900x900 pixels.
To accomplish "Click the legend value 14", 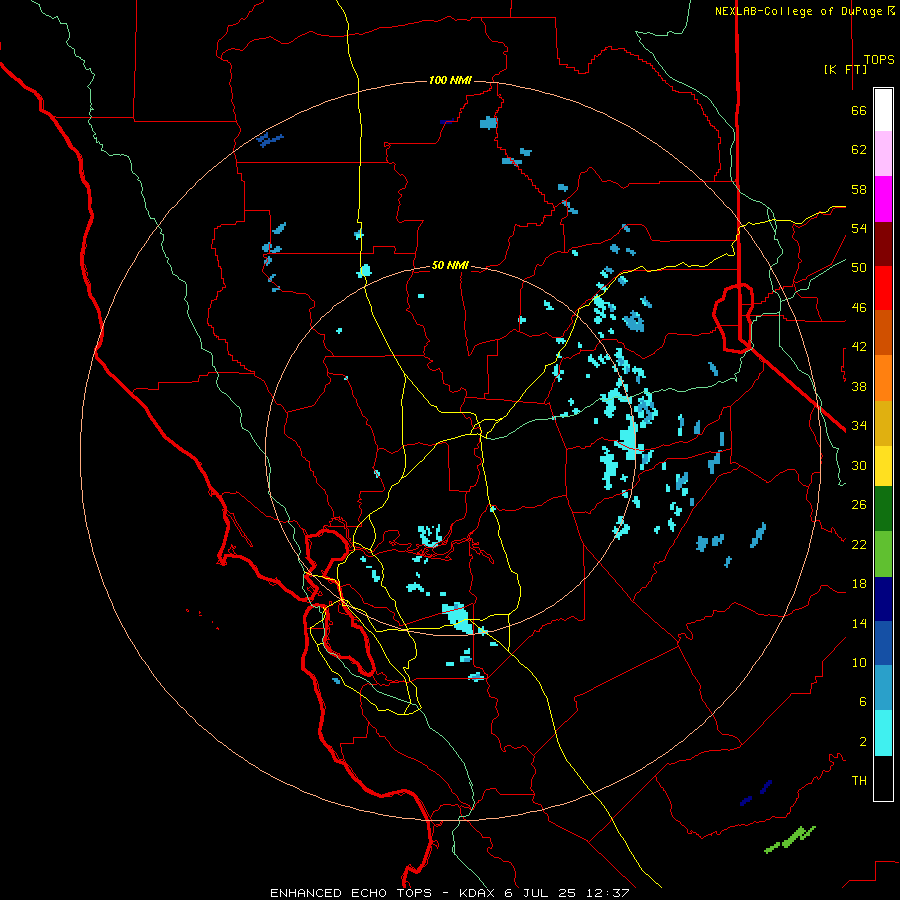I will [x=859, y=623].
